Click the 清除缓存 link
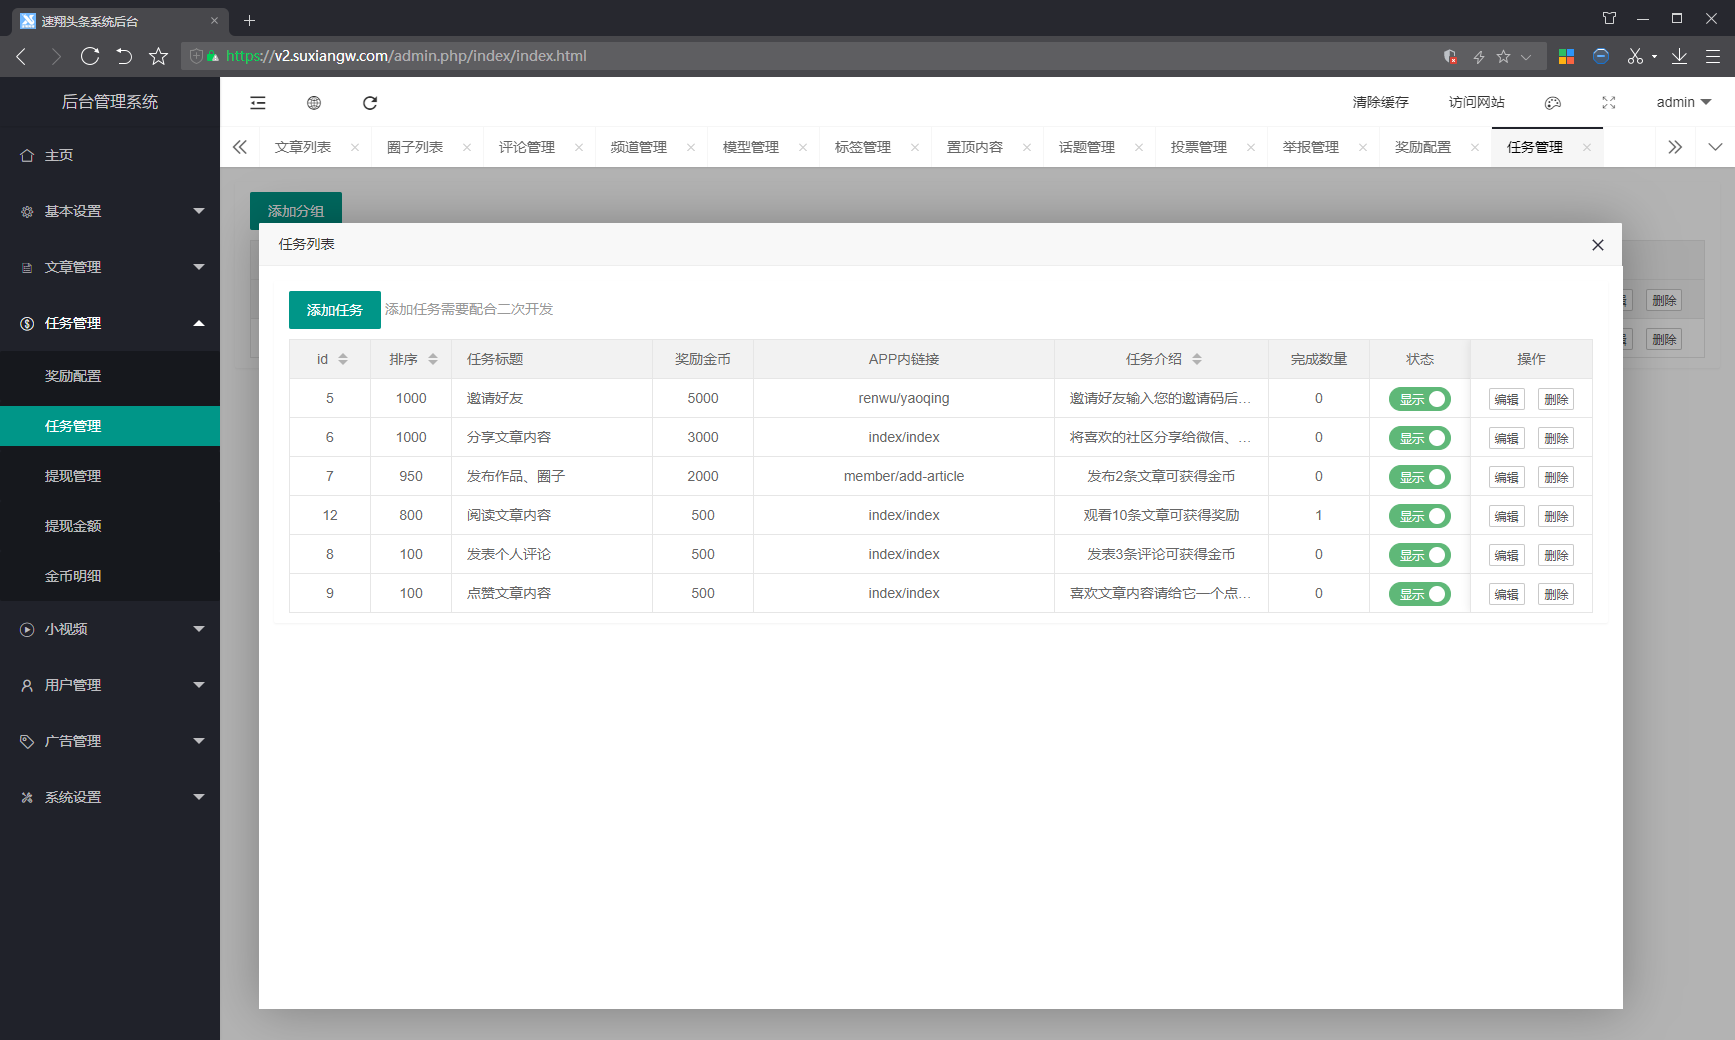1735x1040 pixels. (x=1381, y=102)
